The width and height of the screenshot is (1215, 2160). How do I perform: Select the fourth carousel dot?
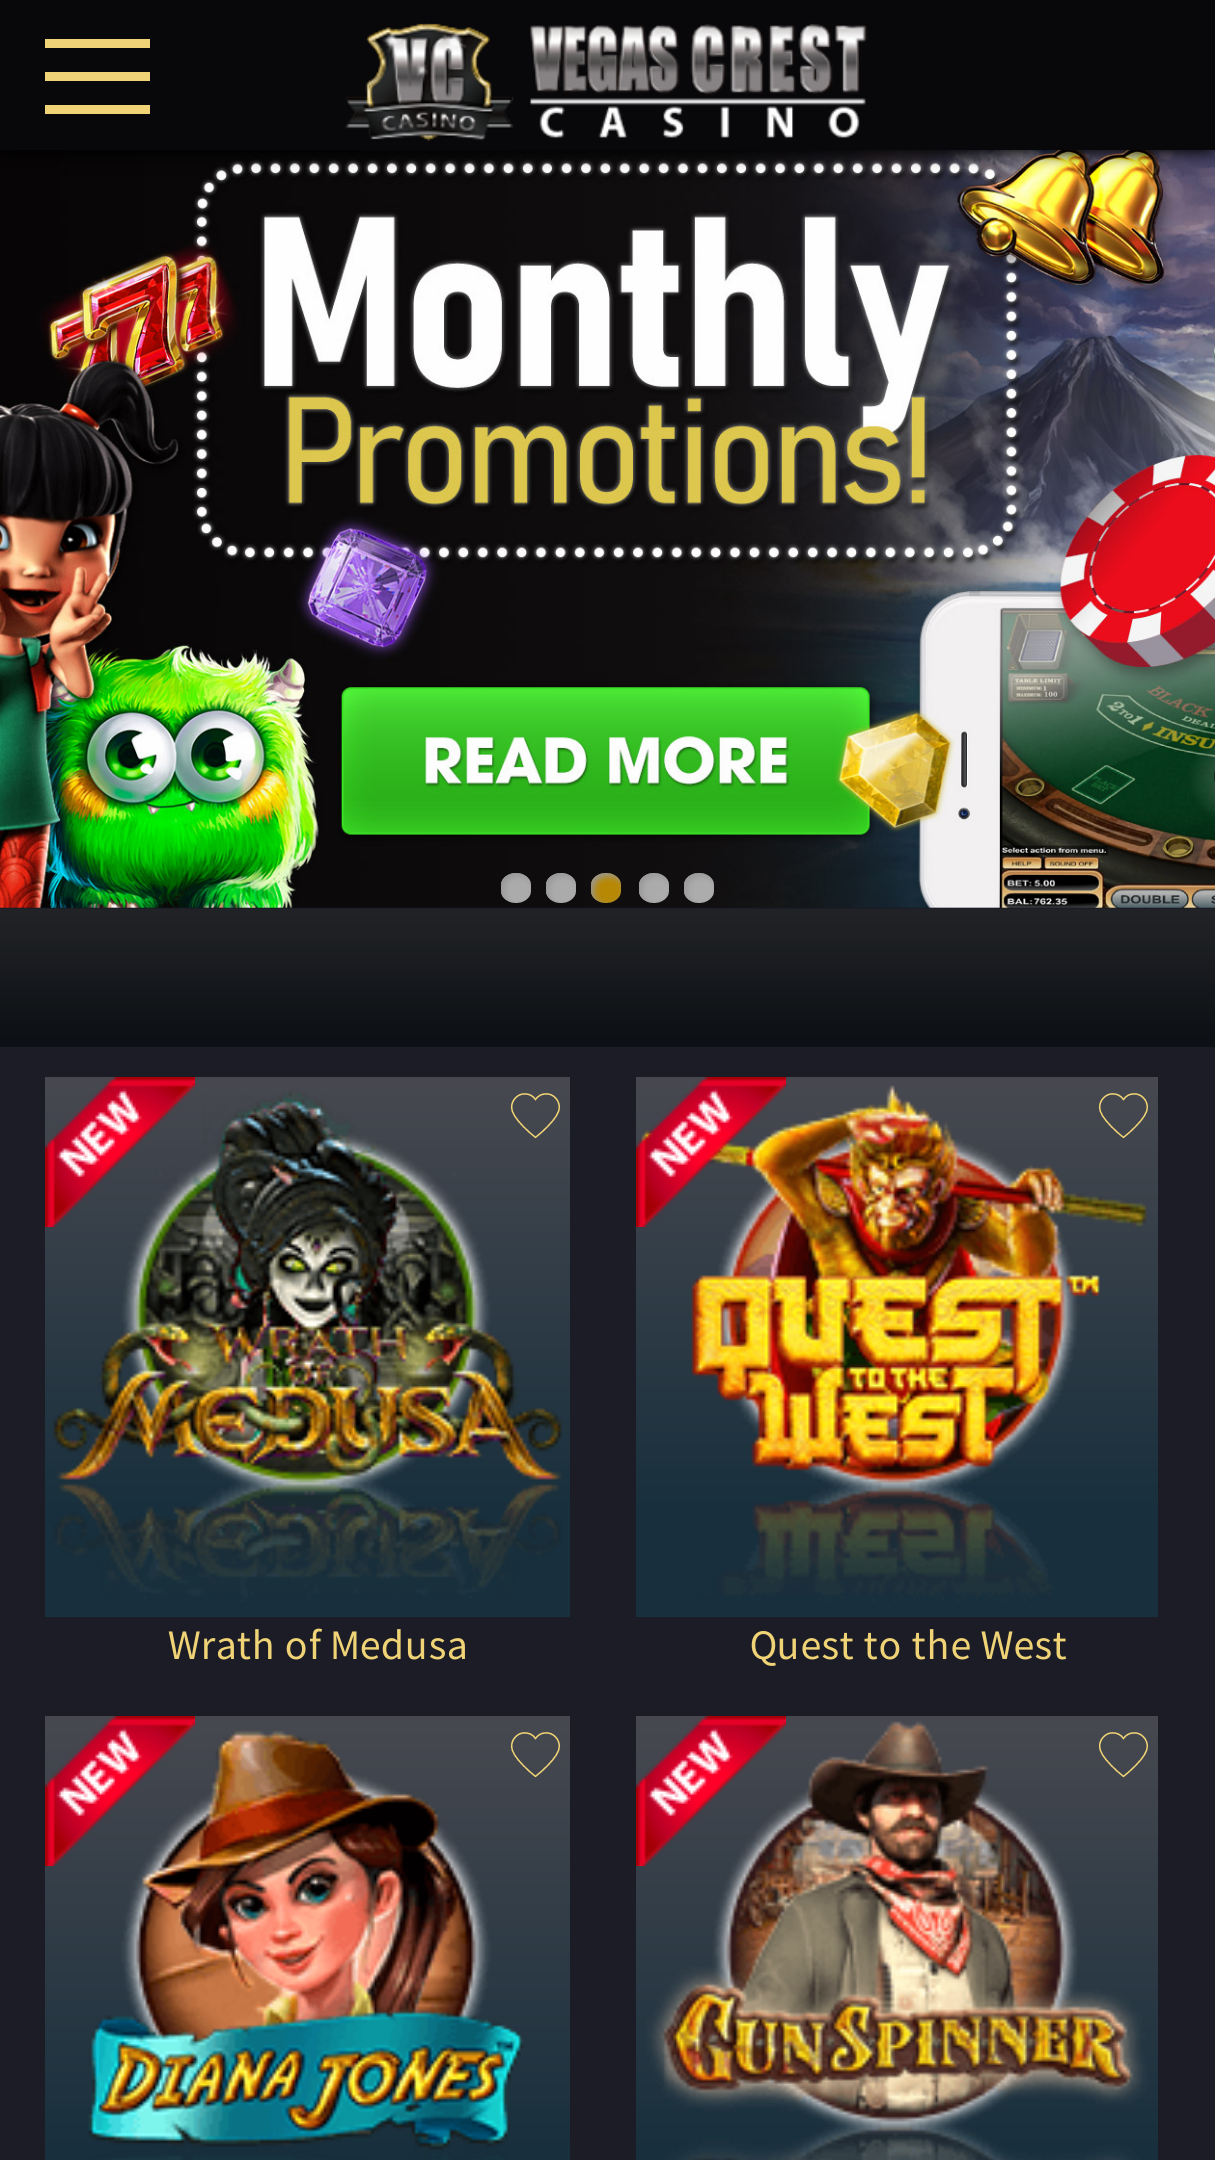pos(654,888)
